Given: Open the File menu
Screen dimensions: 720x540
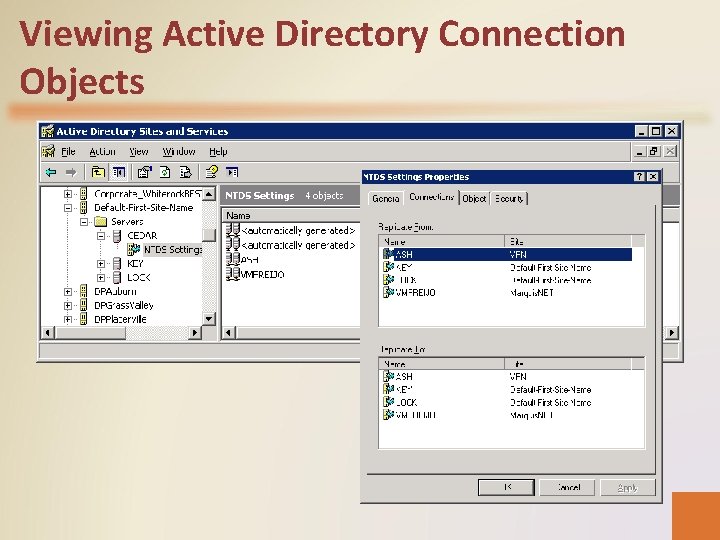Looking at the screenshot, I should pyautogui.click(x=68, y=152).
